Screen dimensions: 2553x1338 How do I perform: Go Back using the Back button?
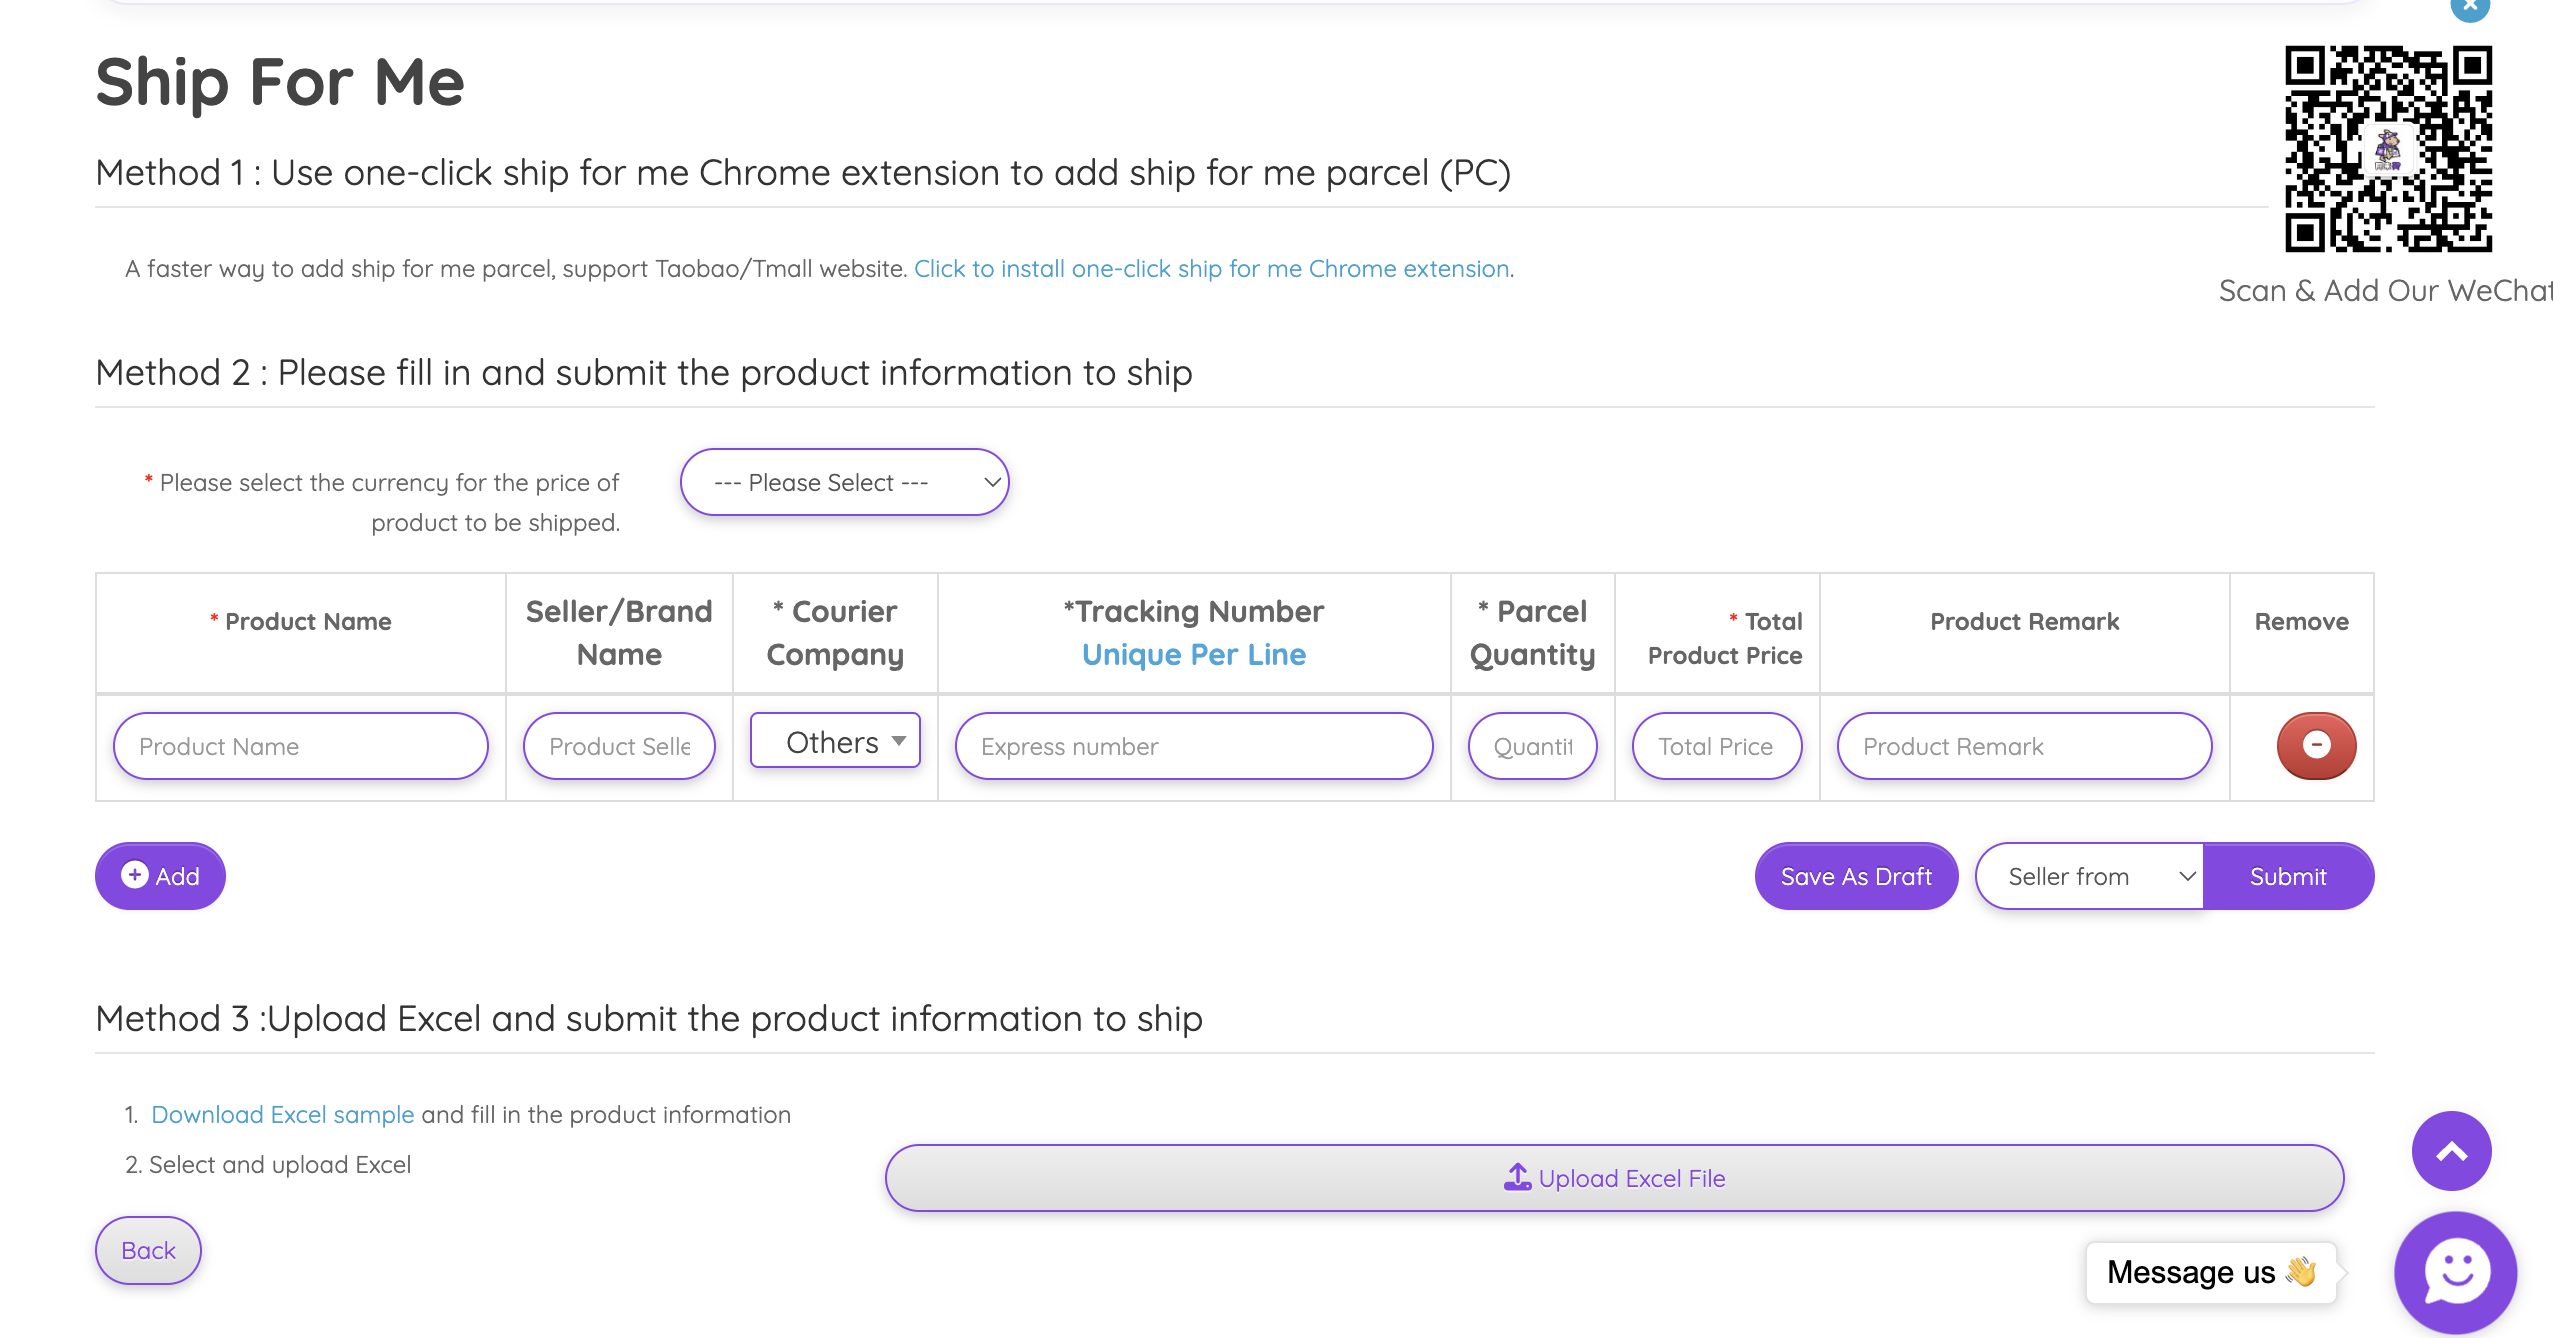tap(148, 1250)
